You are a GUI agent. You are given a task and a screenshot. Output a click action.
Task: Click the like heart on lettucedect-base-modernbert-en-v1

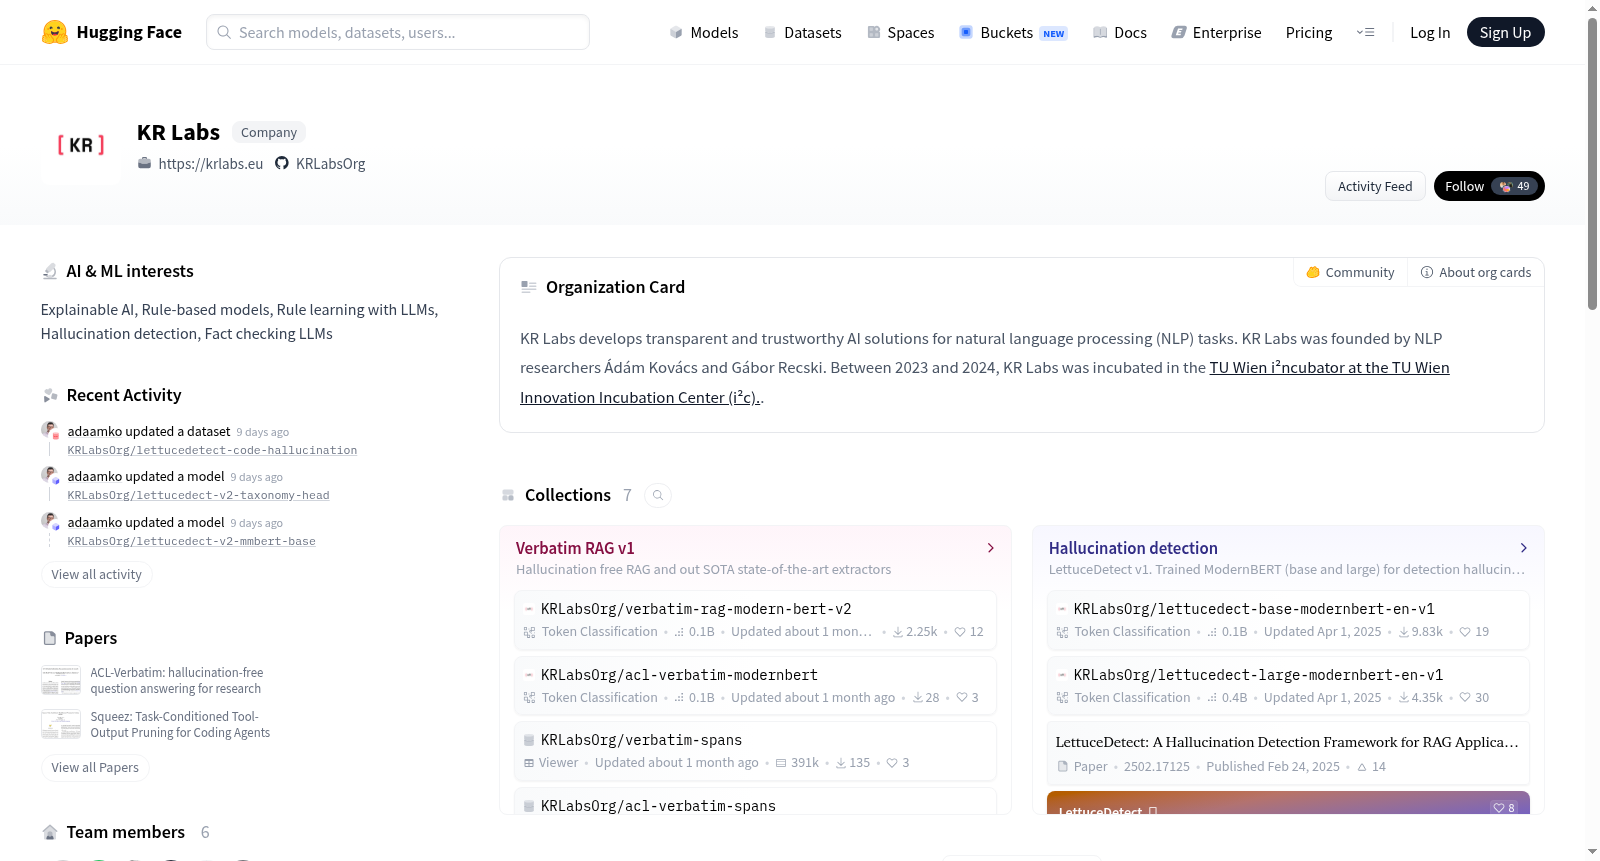(1465, 632)
